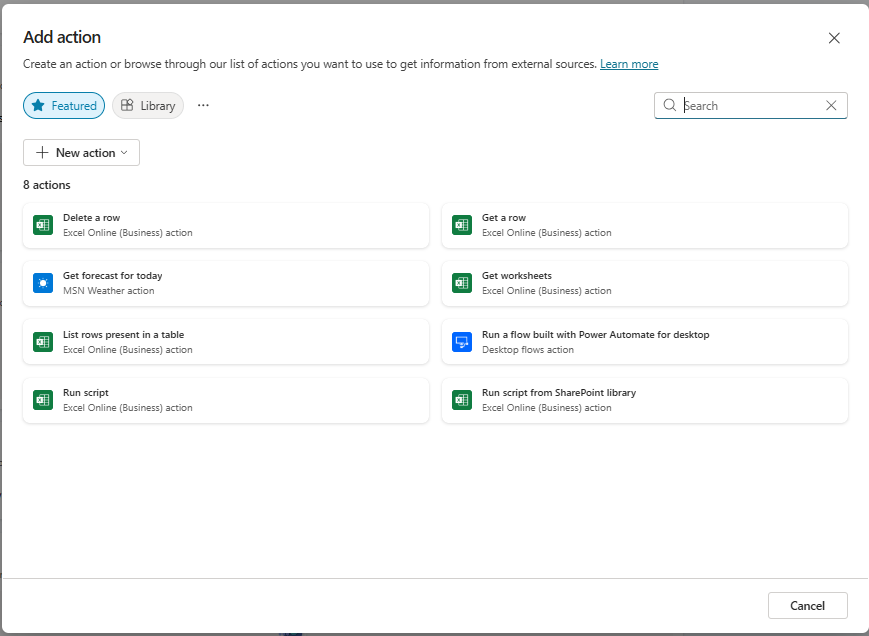Image resolution: width=869 pixels, height=636 pixels.
Task: Select the Delete a row action card
Action: pos(226,225)
